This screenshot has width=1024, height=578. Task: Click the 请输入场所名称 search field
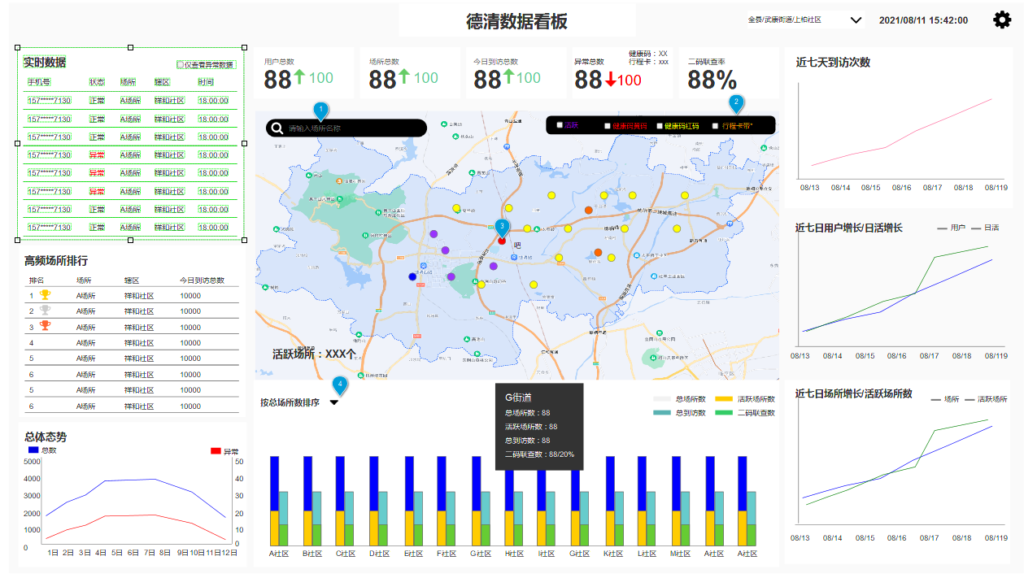click(x=346, y=128)
